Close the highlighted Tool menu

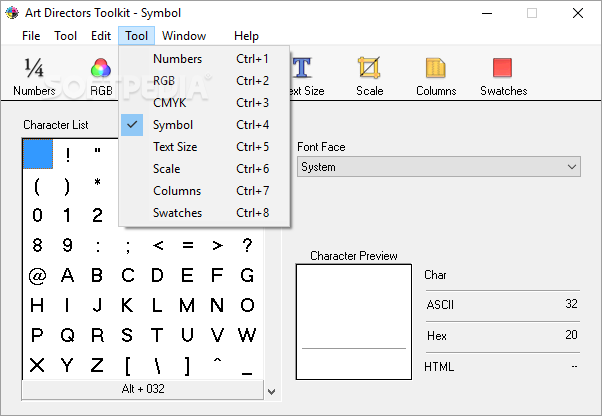point(137,36)
